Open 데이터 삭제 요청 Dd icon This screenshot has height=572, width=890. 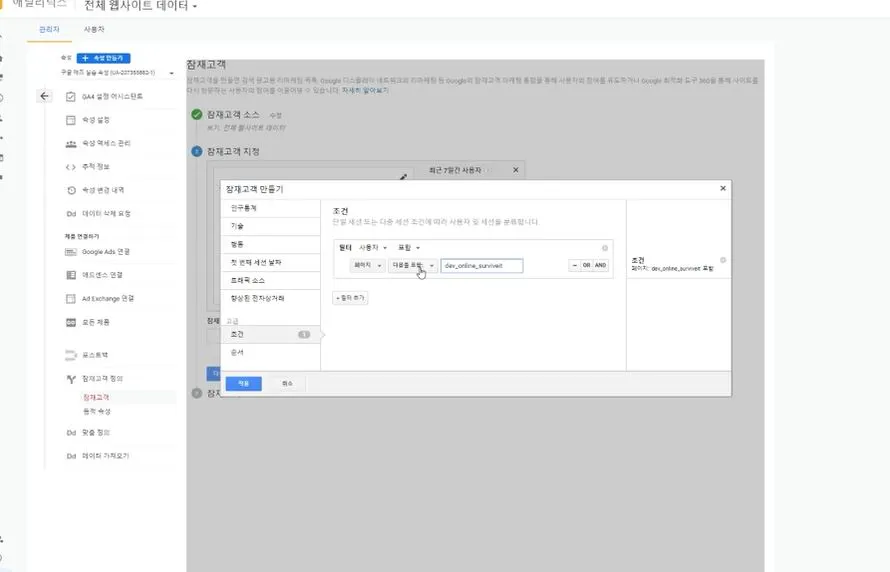71,214
